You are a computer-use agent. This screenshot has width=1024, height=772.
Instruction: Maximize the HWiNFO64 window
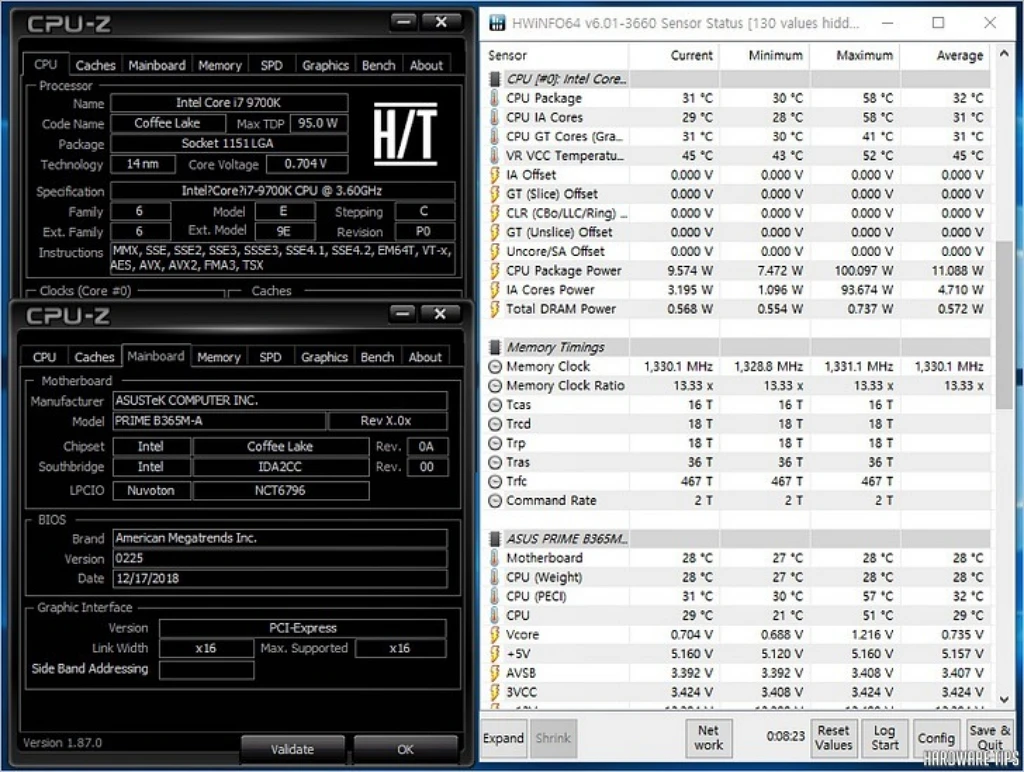(x=938, y=23)
